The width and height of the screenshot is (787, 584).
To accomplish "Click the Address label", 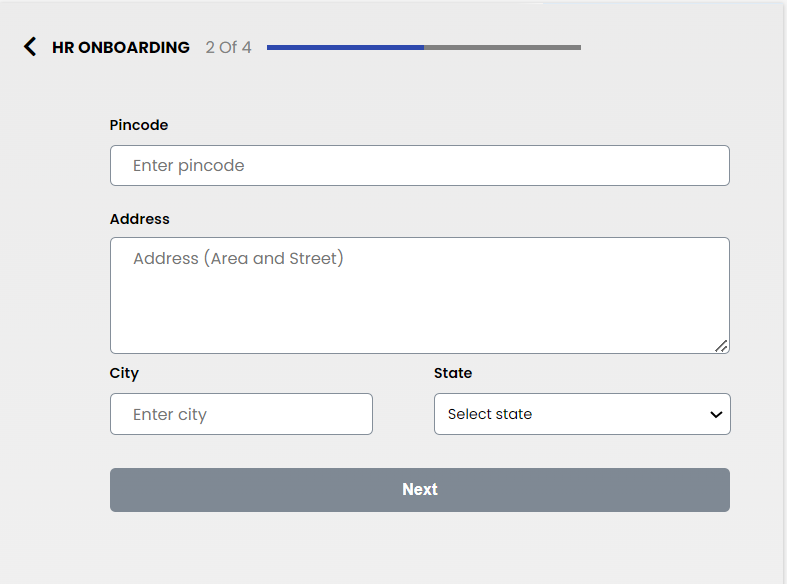I will coord(140,219).
